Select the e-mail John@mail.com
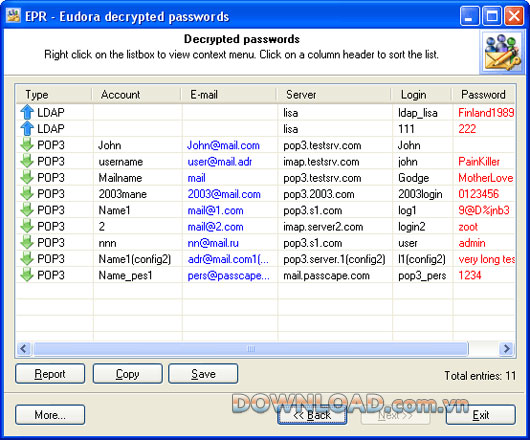The width and height of the screenshot is (530, 440). pos(223,145)
